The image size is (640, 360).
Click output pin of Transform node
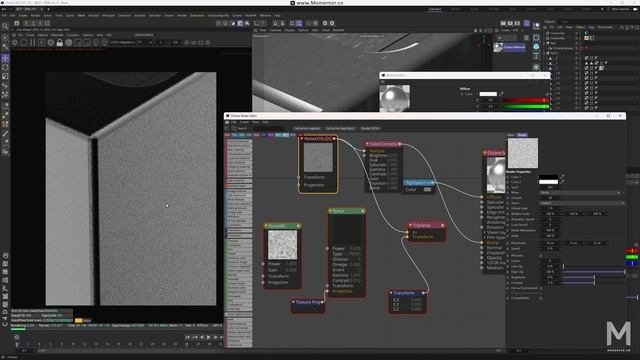point(424,293)
